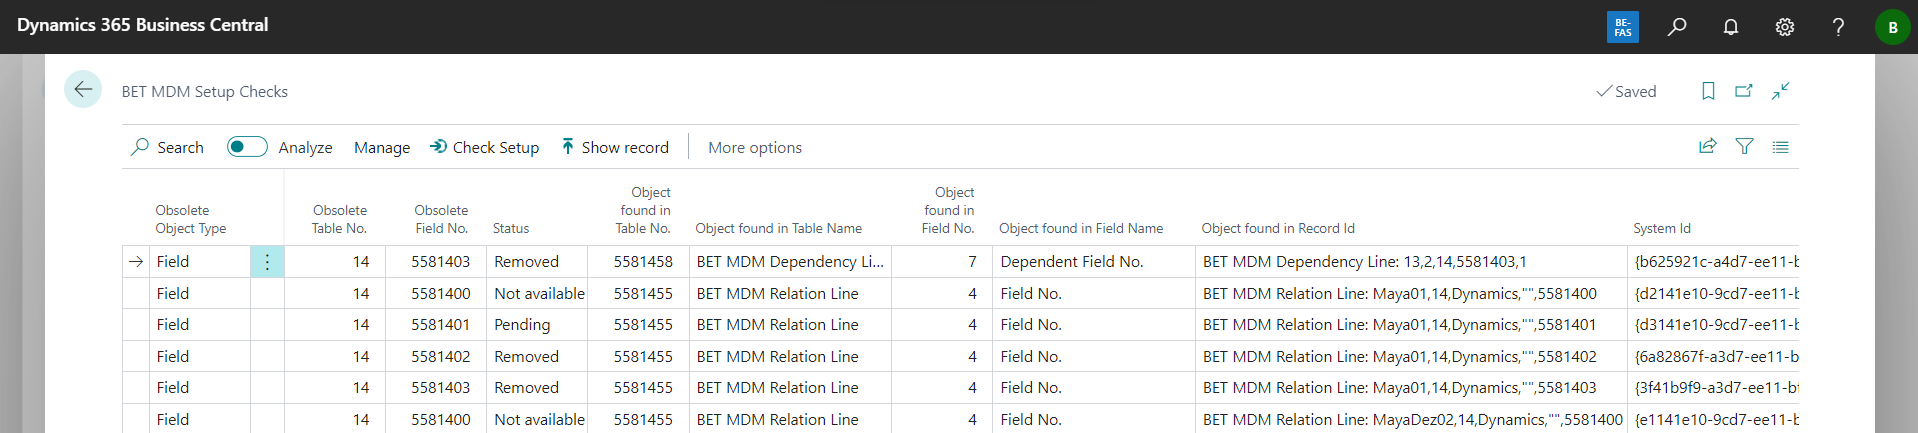The height and width of the screenshot is (433, 1918).
Task: Run Check Setup action
Action: [485, 147]
